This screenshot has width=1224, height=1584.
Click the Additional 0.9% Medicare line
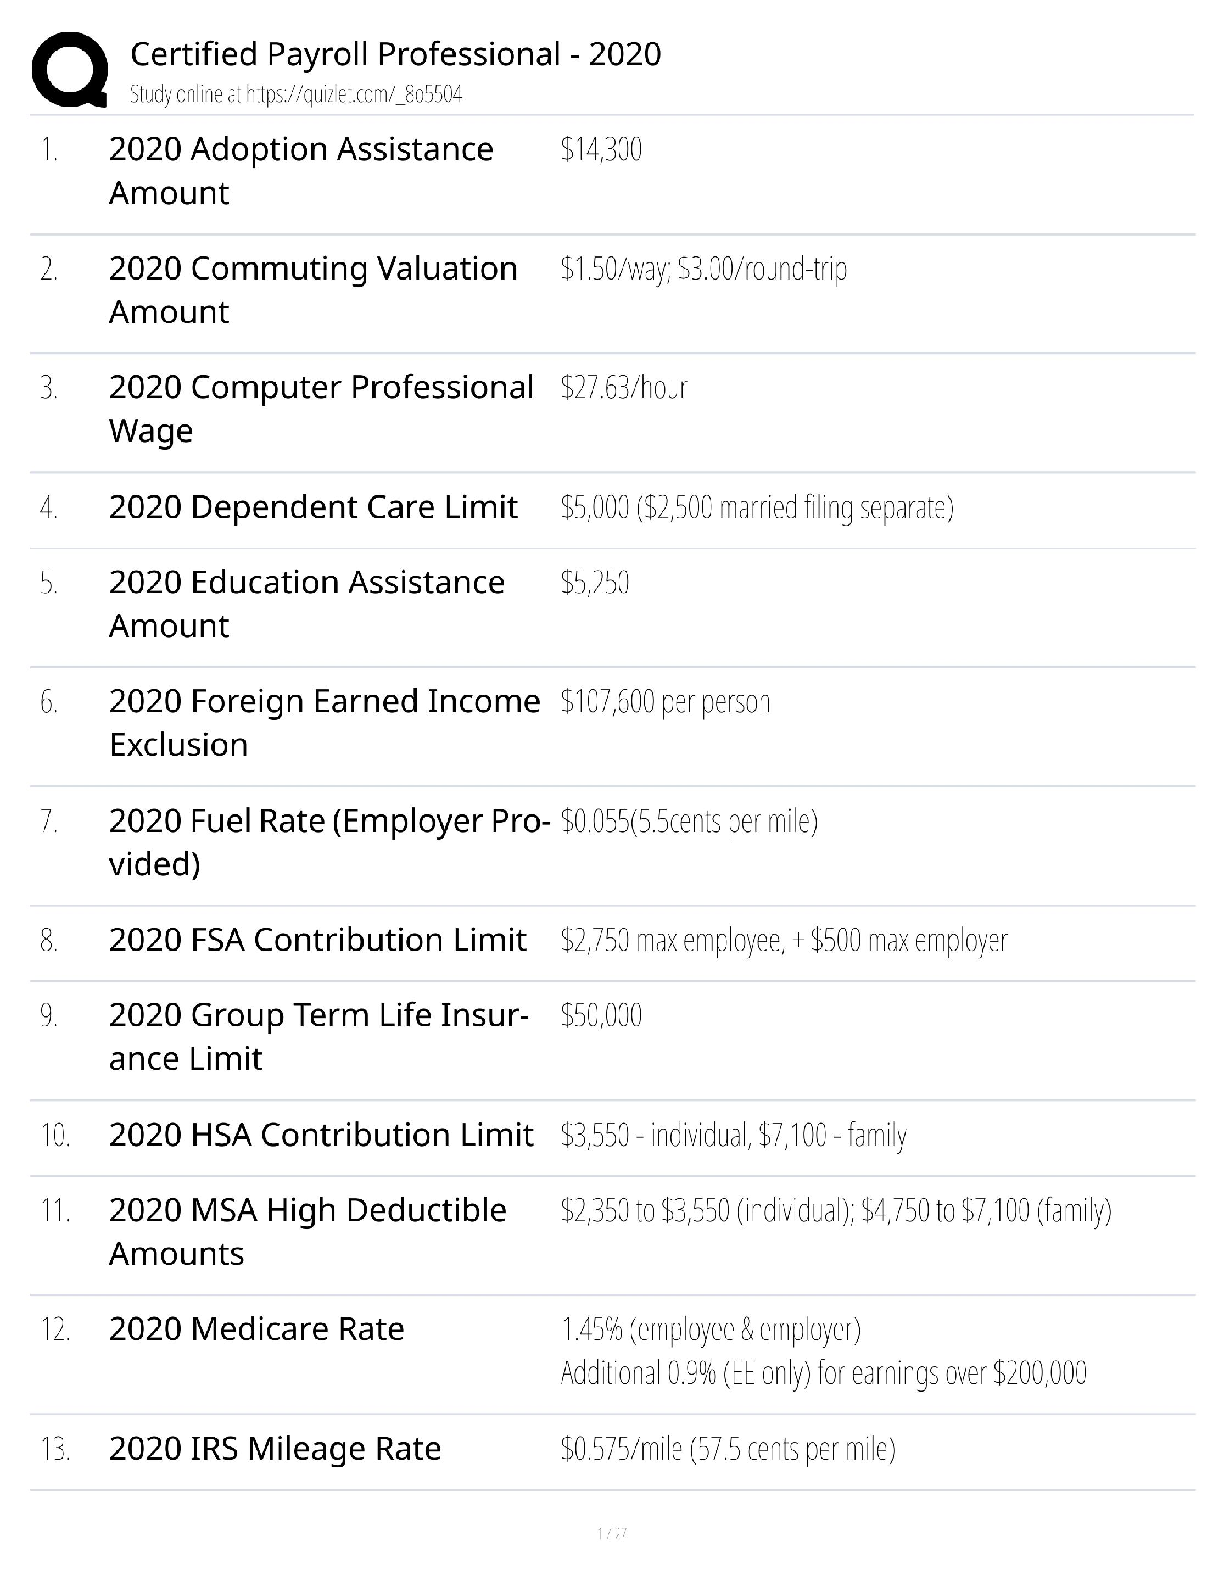(x=823, y=1374)
